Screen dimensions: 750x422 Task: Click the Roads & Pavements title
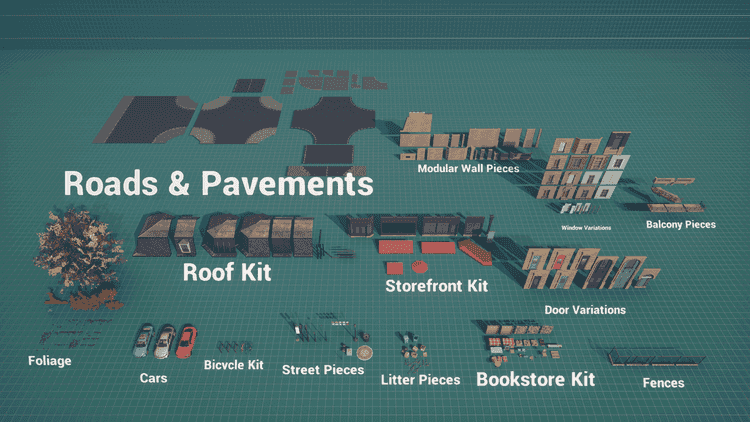coord(219,184)
